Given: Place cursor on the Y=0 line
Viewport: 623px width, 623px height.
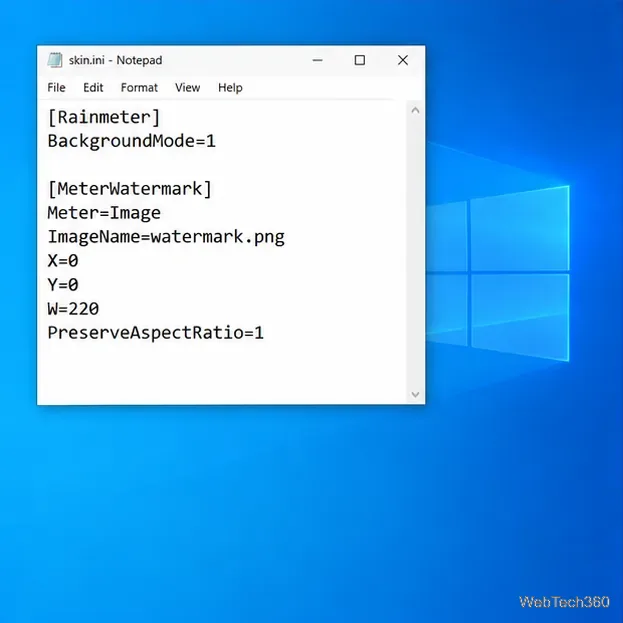Looking at the screenshot, I should pos(63,285).
